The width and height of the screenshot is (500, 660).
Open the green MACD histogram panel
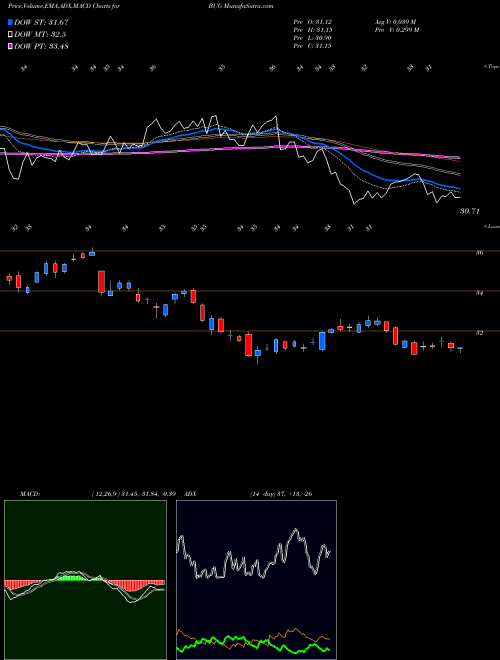[x=85, y=580]
